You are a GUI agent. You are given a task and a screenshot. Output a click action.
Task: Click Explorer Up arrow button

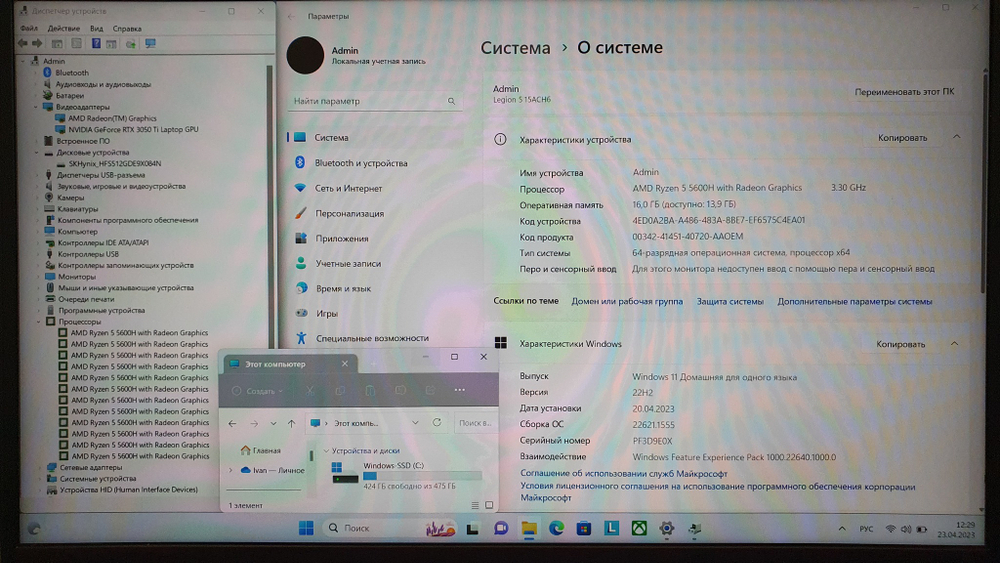click(x=291, y=423)
